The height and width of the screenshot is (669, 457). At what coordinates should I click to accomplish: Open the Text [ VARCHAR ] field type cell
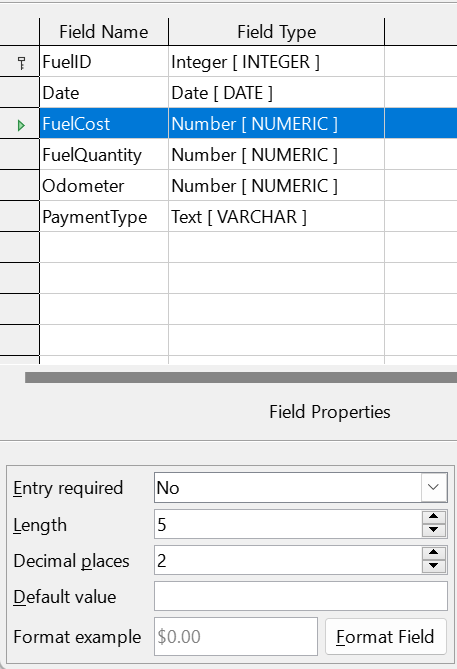coord(277,217)
